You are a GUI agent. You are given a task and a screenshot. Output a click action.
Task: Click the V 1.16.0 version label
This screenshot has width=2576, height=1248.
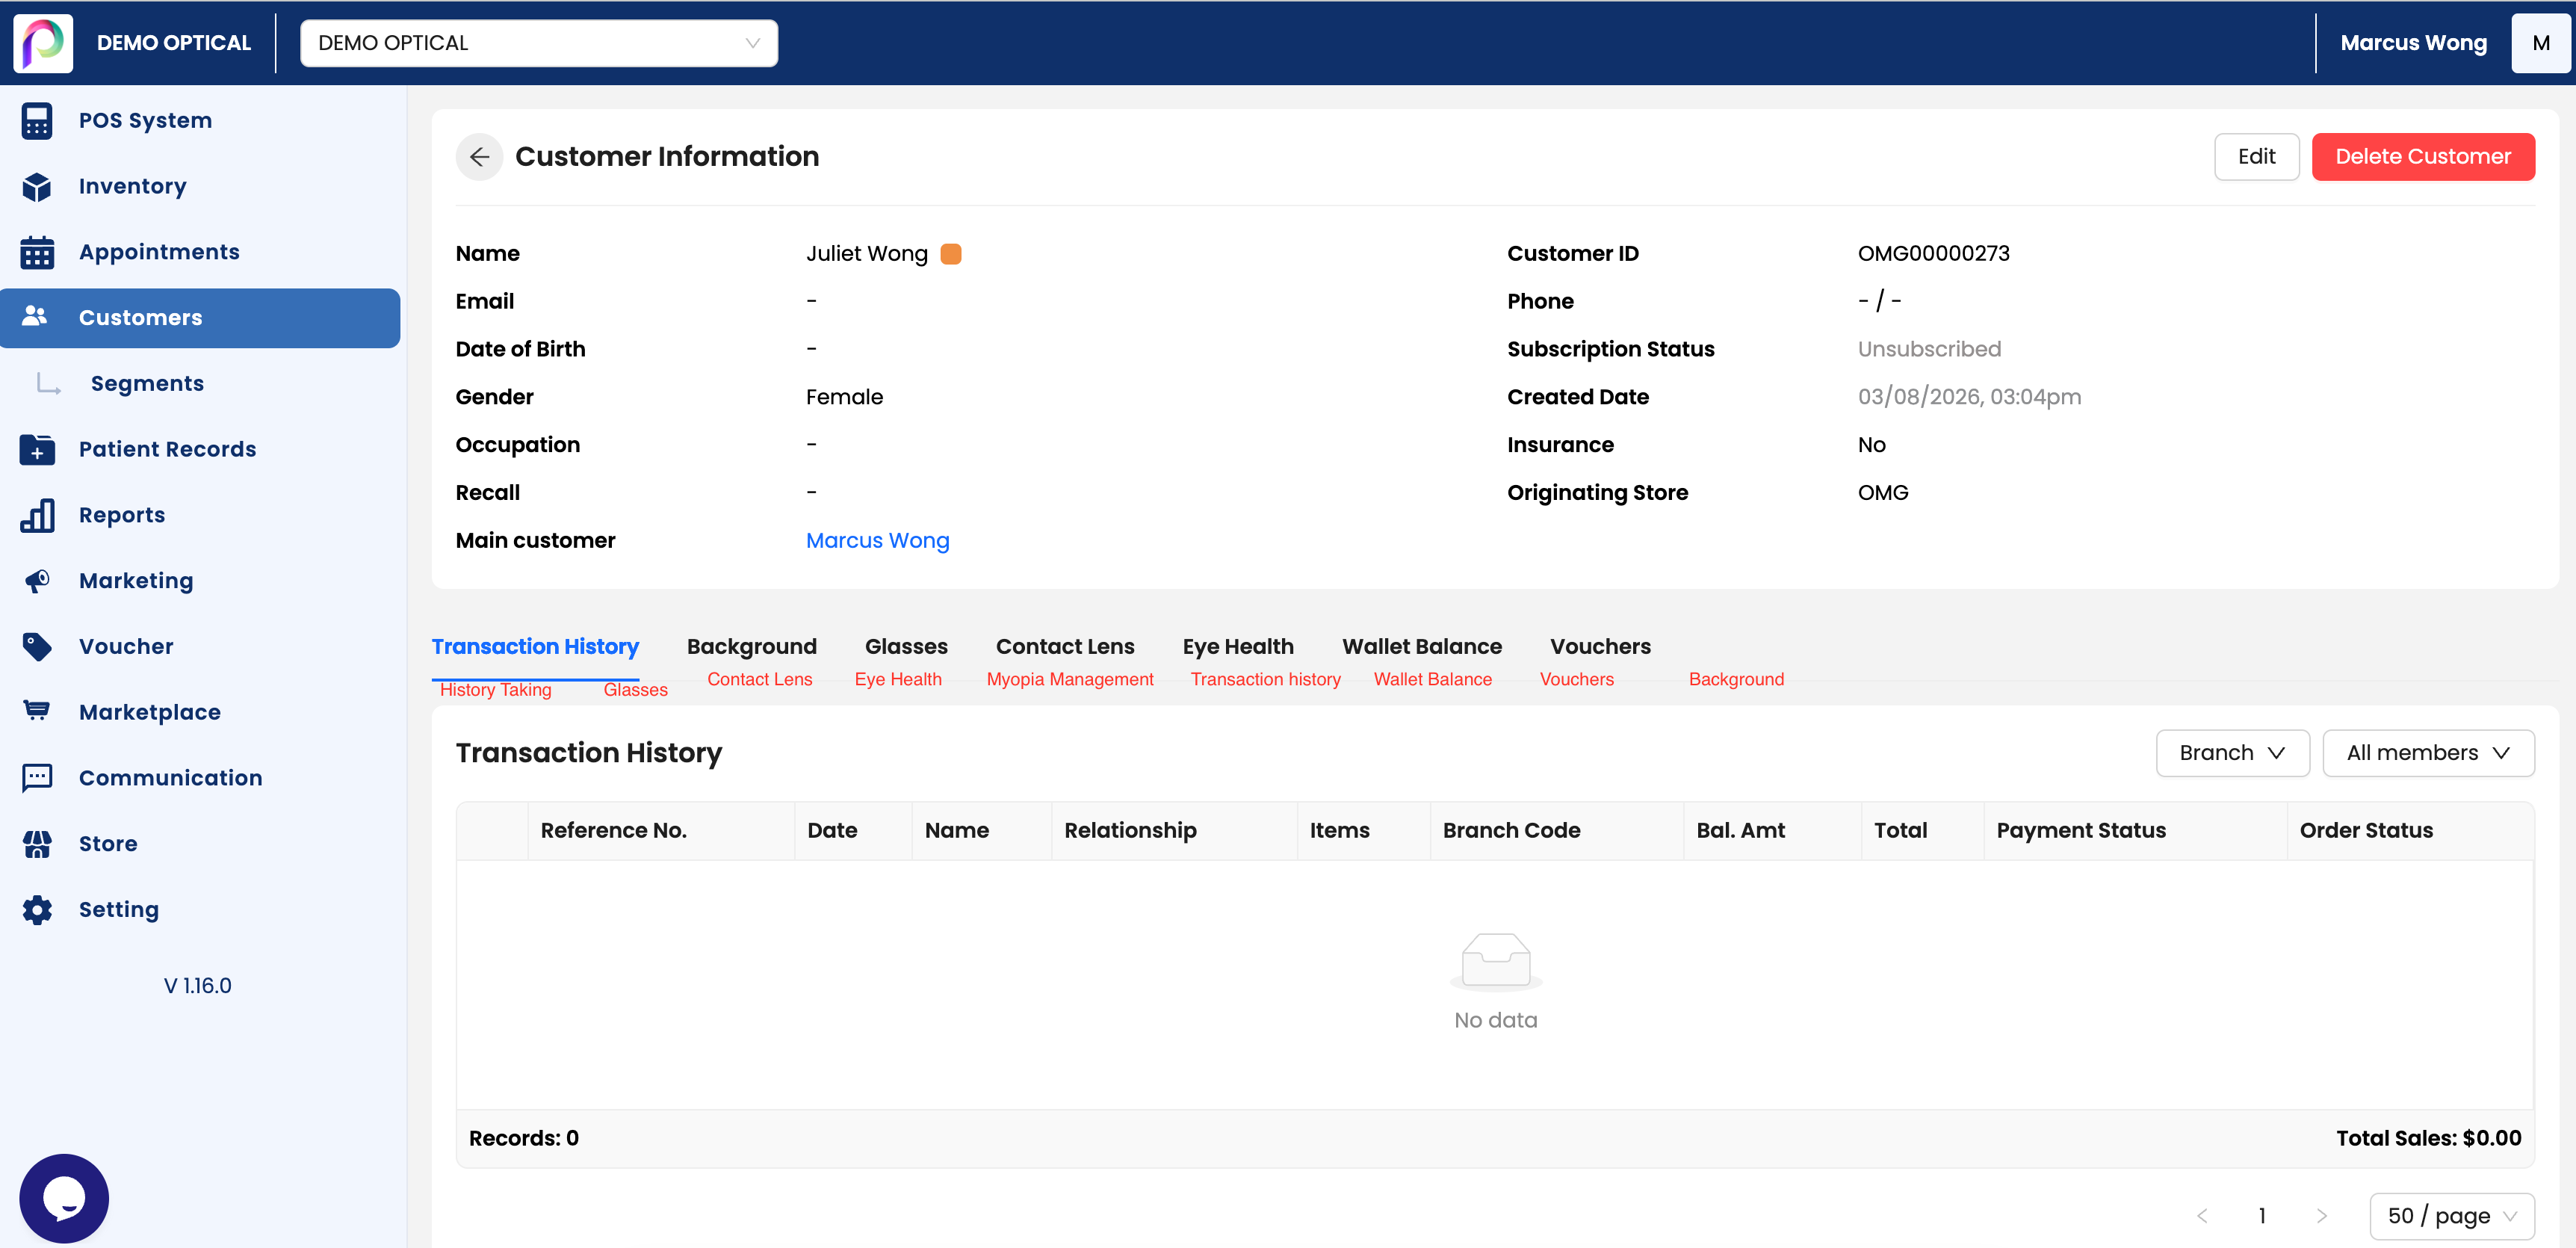(198, 986)
